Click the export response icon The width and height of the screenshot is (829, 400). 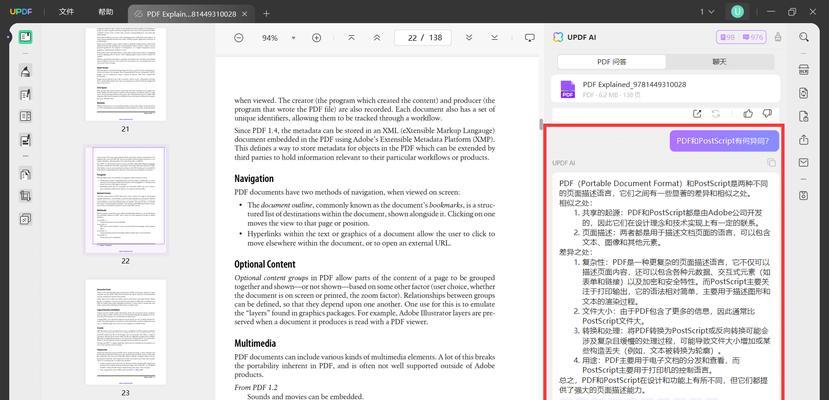697,114
